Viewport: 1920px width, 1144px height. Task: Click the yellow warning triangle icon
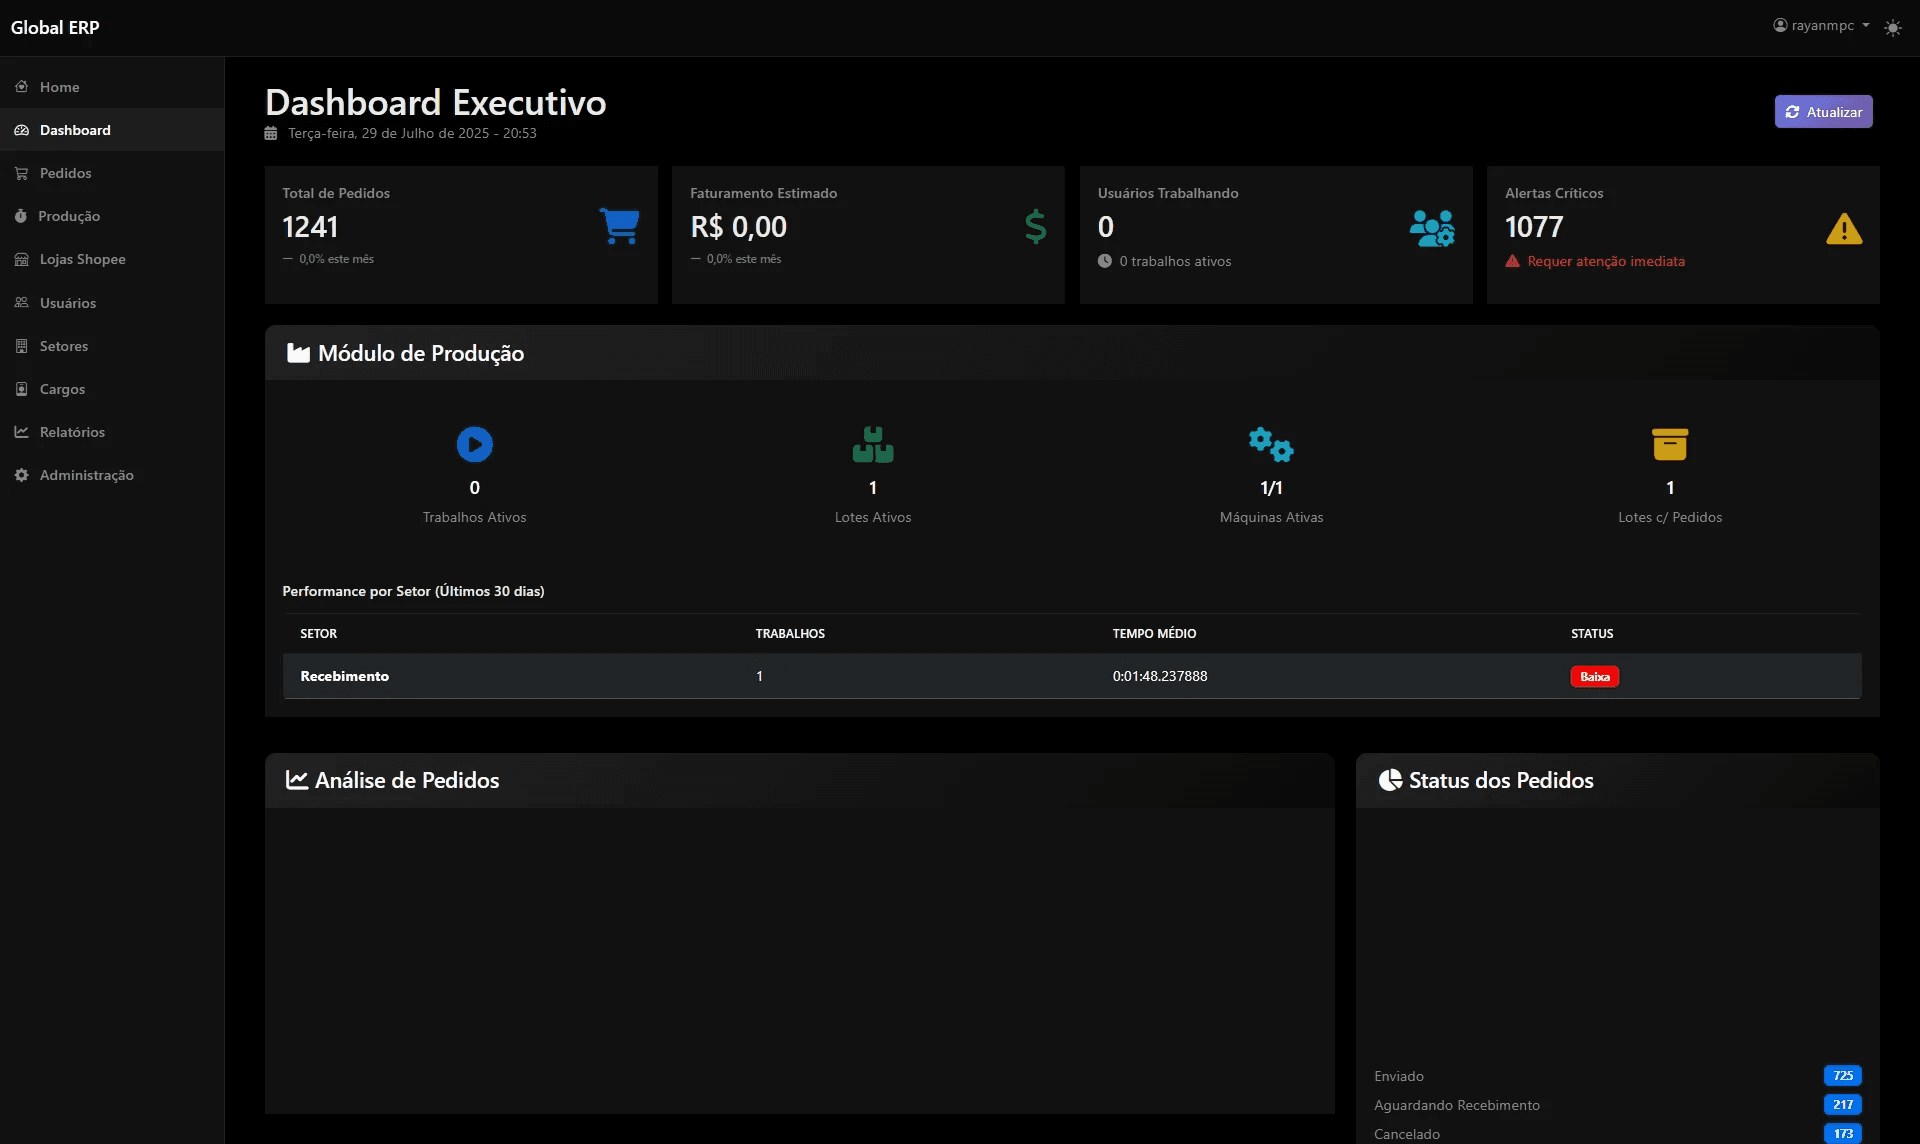1843,229
